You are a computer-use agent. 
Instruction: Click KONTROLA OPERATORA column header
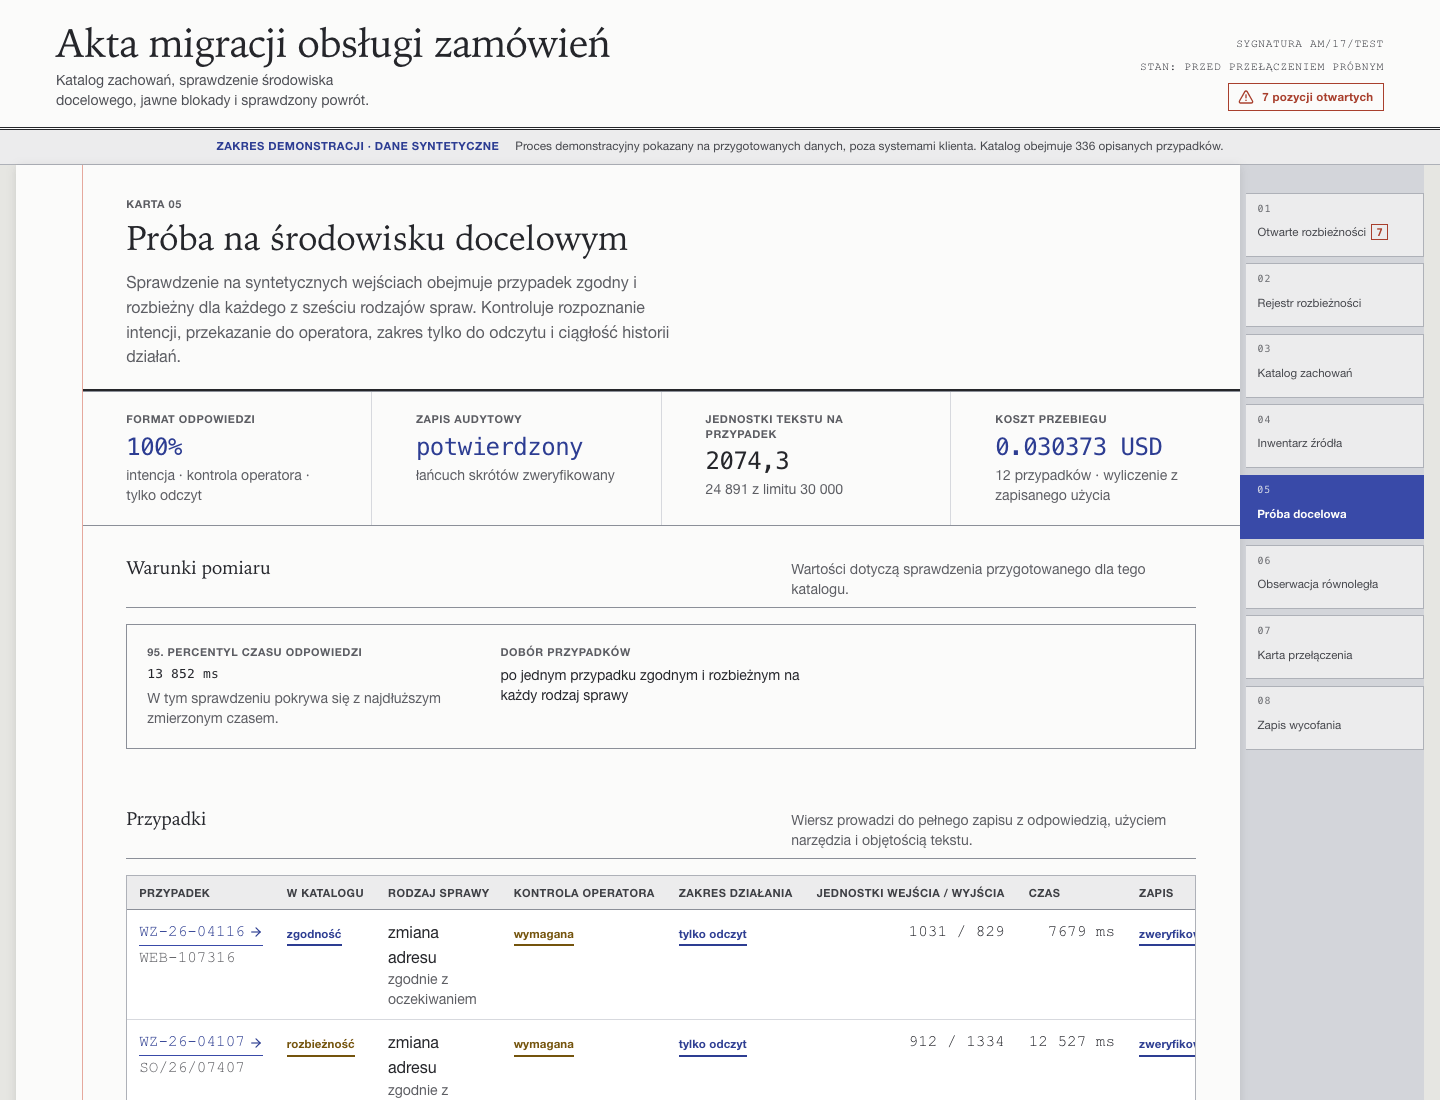584,893
